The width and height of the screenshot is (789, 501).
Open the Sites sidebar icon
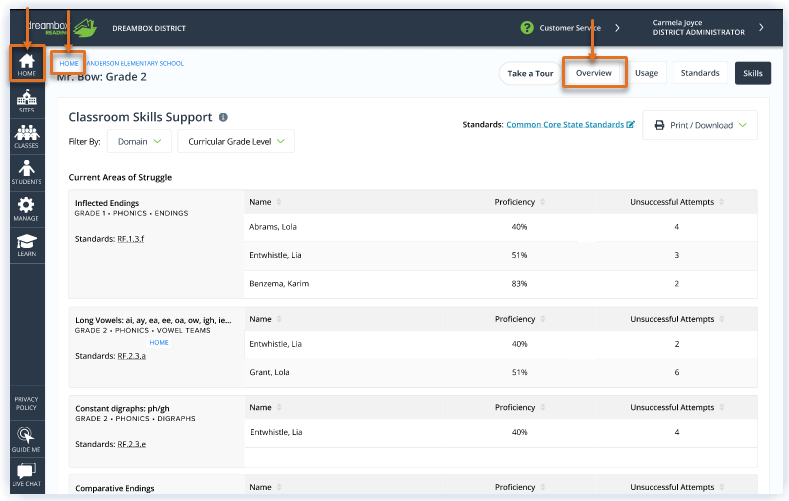click(x=27, y=101)
